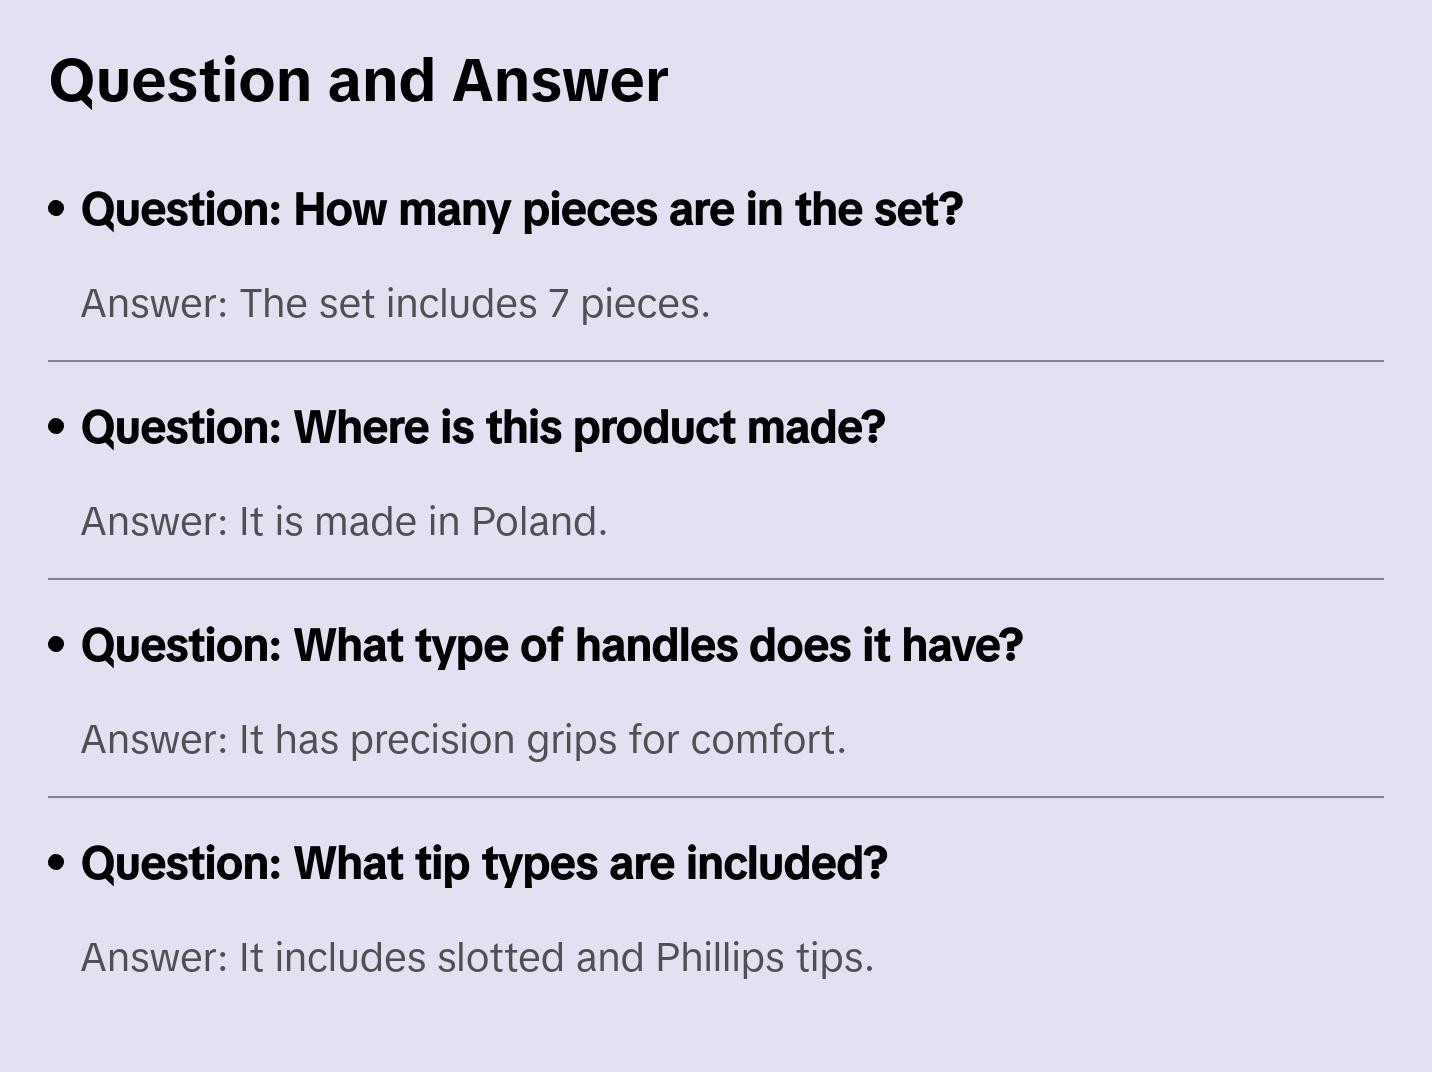Select the slotted and Phillips tips answer
Viewport: 1432px width, 1072px height.
pyautogui.click(x=477, y=958)
